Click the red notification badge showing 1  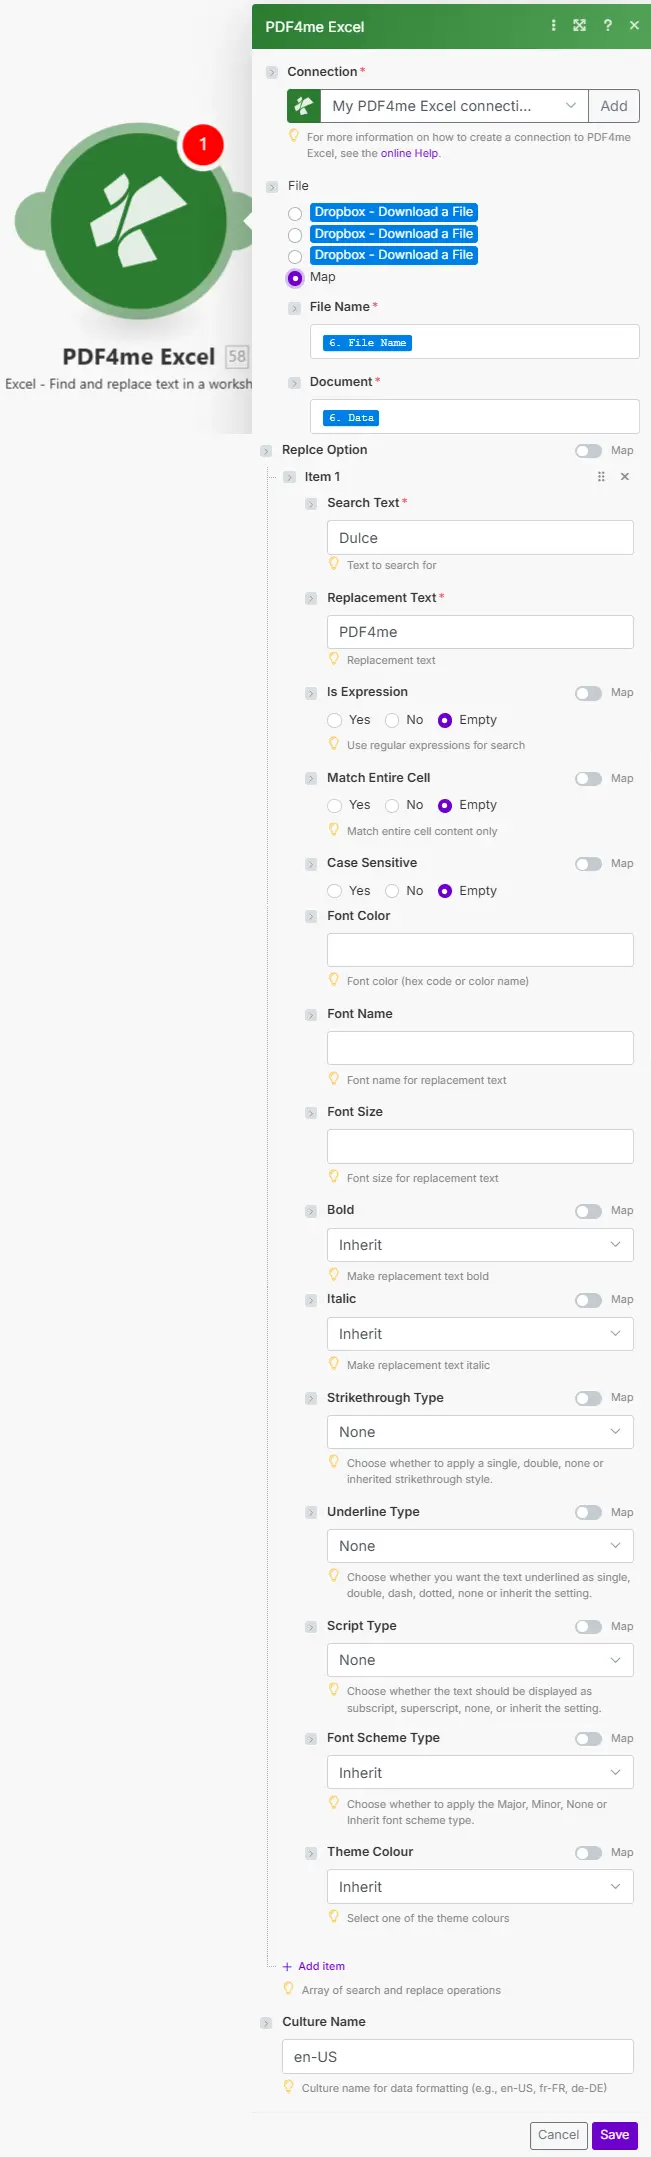(x=203, y=145)
